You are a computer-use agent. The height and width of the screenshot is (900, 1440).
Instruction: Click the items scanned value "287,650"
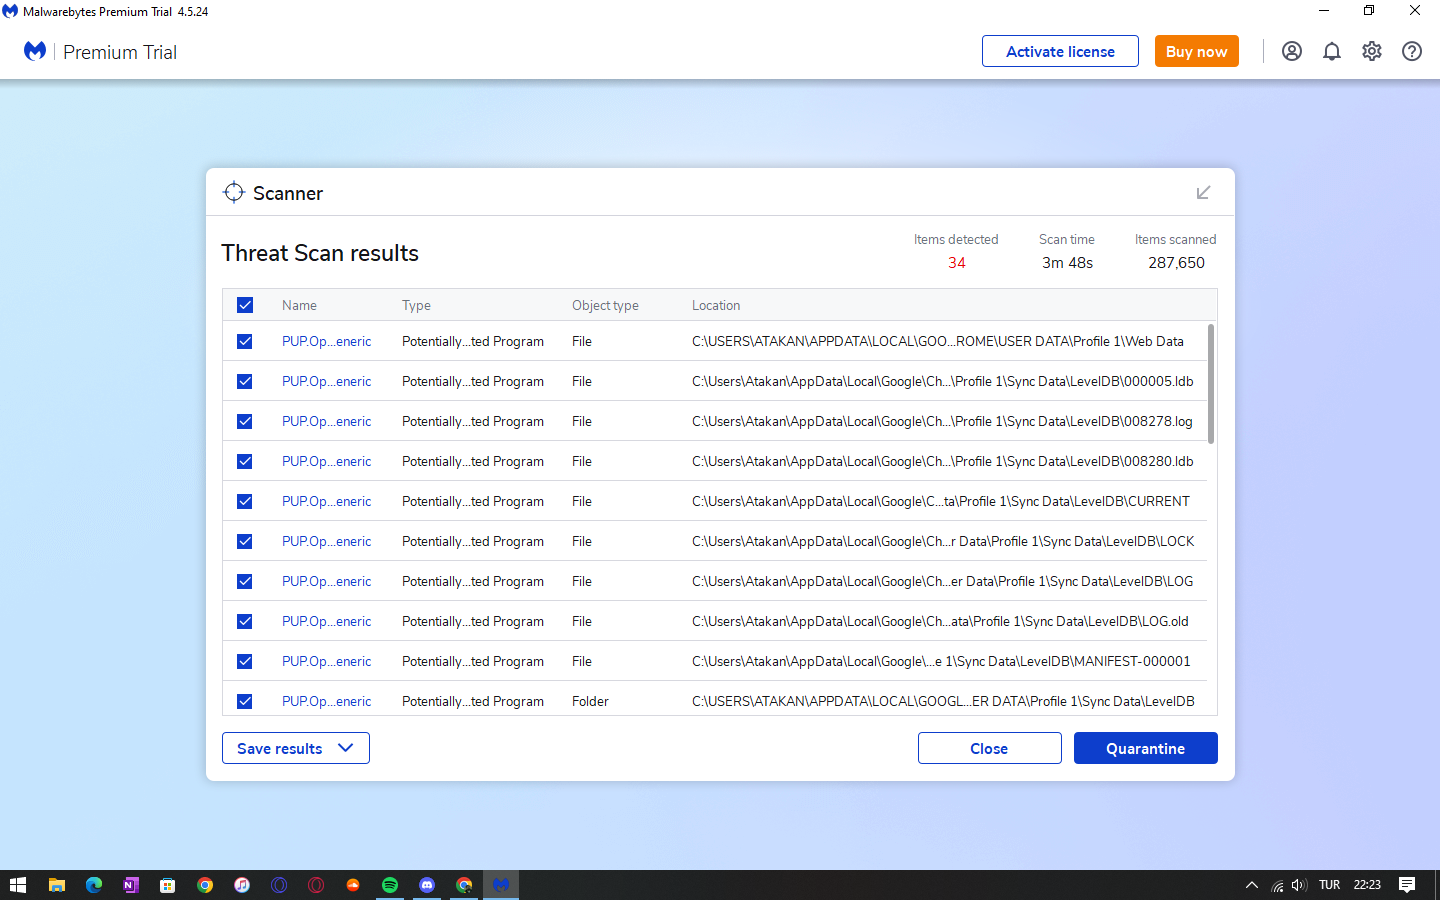point(1176,263)
